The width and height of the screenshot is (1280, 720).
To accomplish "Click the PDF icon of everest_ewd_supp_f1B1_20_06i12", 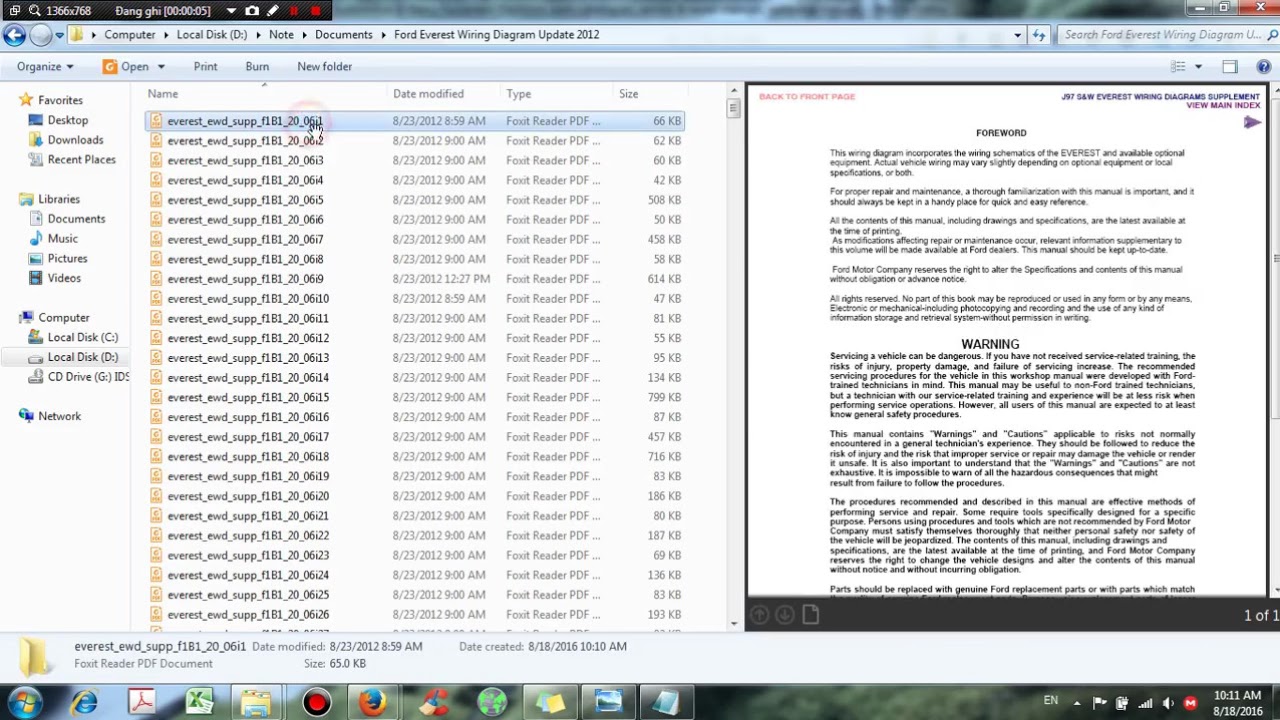I will click(x=156, y=338).
